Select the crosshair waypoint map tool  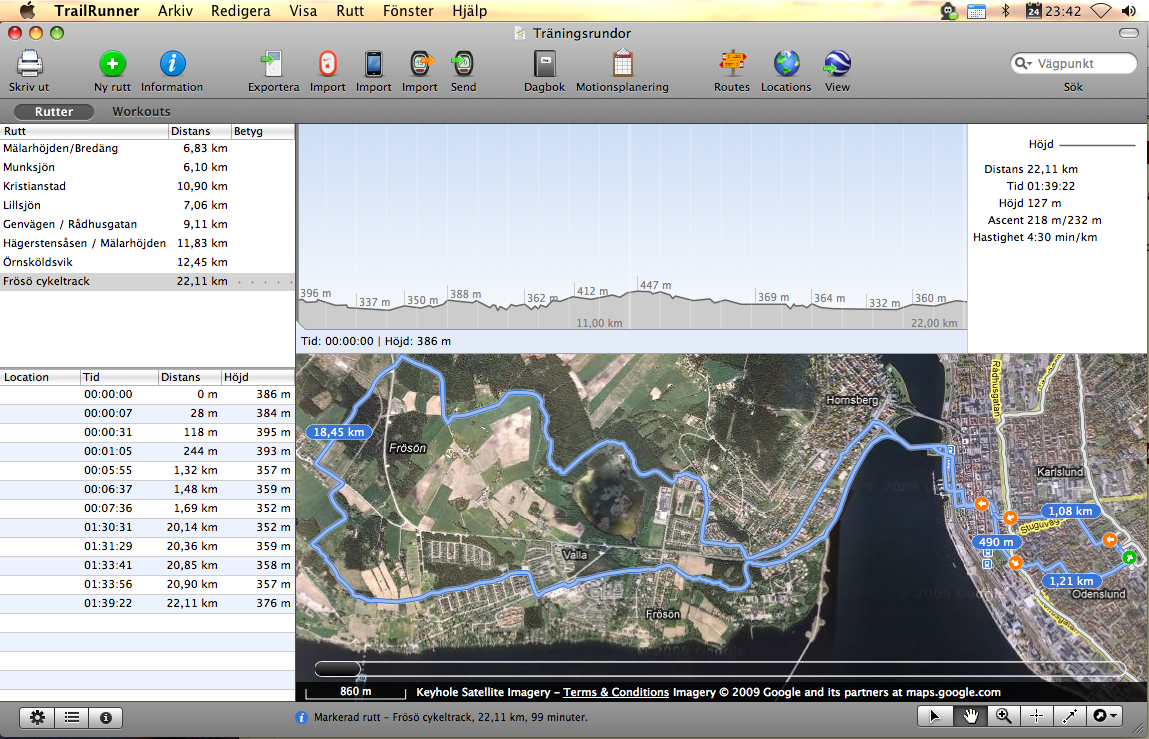(1037, 716)
